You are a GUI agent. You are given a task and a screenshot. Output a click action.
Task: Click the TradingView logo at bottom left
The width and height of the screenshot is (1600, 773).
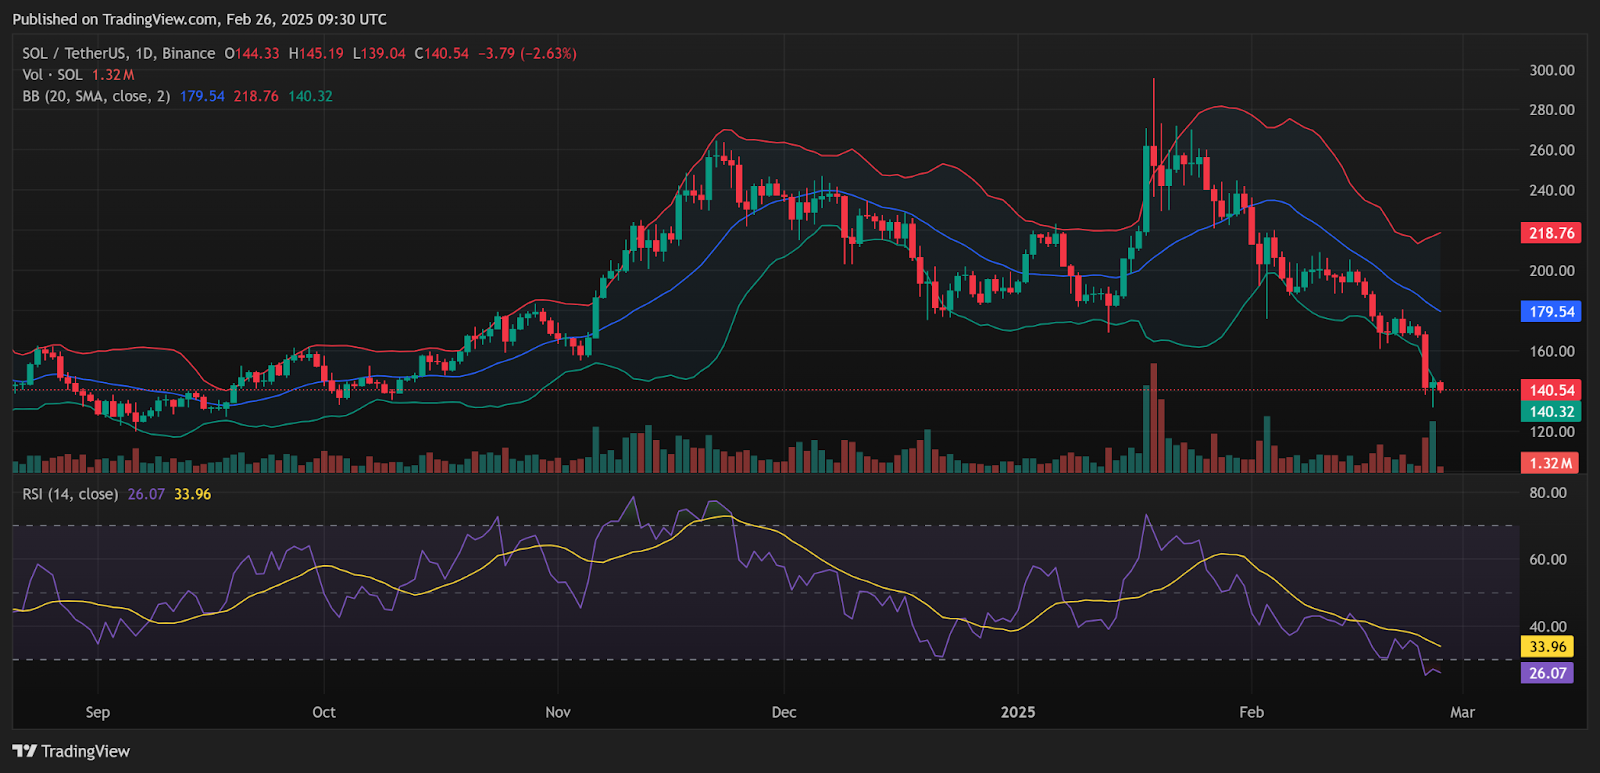tap(71, 751)
